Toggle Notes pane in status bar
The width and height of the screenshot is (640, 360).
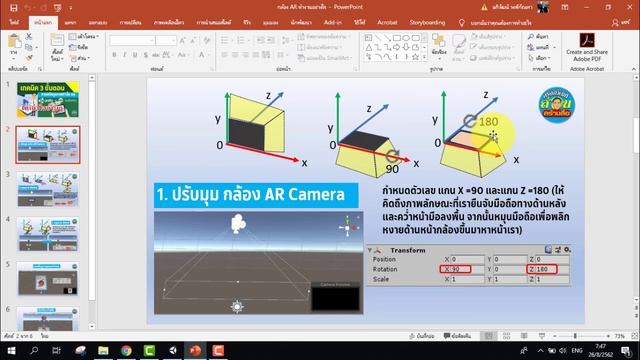(422, 336)
